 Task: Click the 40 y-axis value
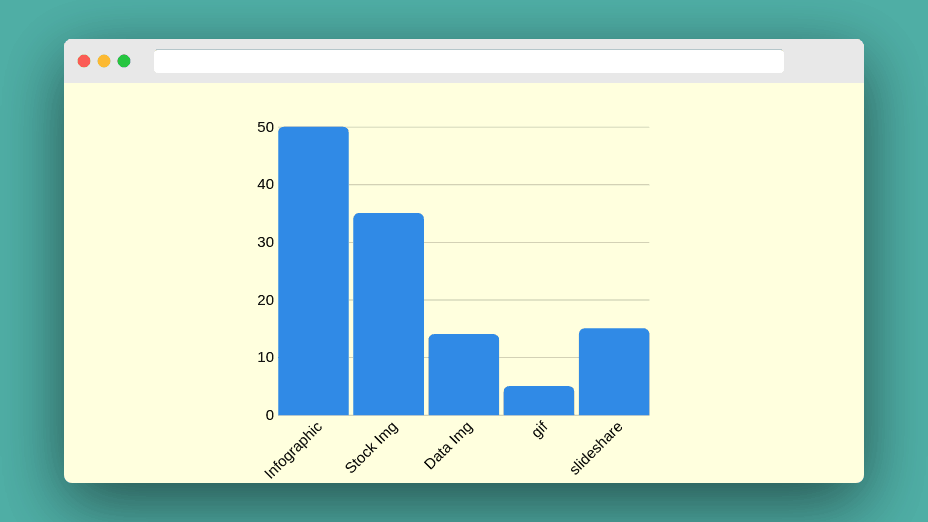click(266, 185)
